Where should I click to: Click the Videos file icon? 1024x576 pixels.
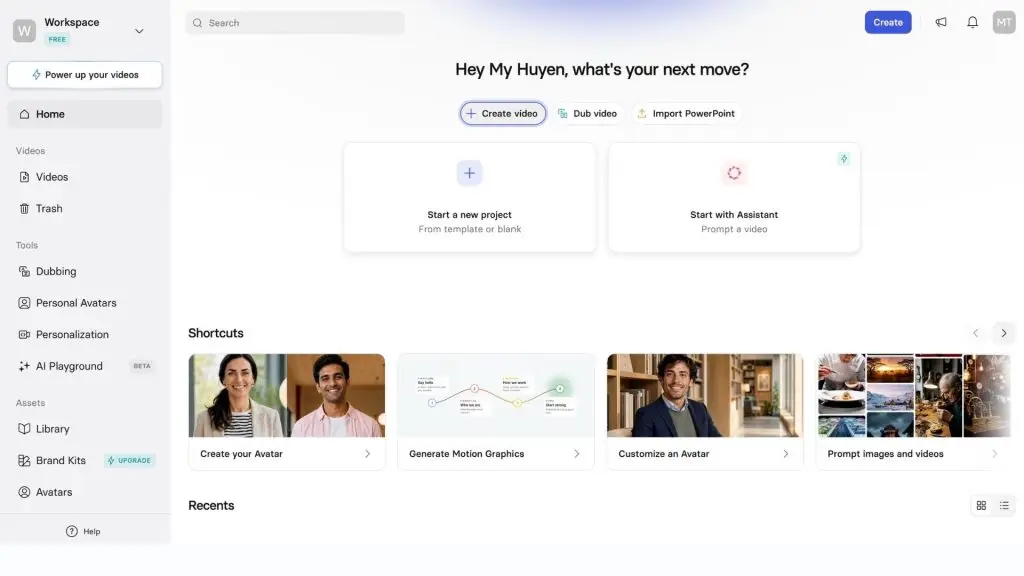(x=24, y=177)
